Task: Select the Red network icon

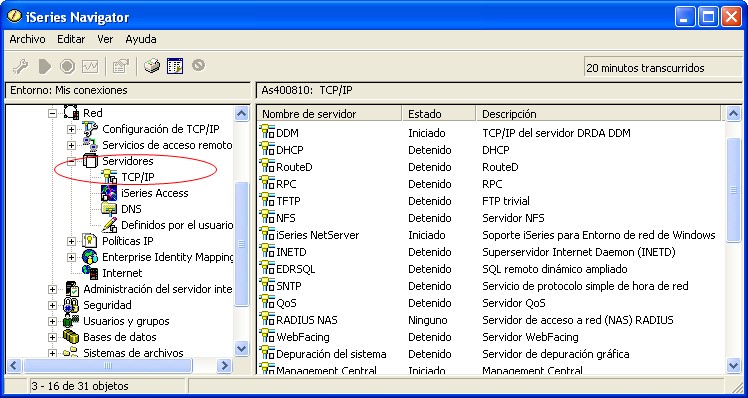Action: [x=71, y=113]
